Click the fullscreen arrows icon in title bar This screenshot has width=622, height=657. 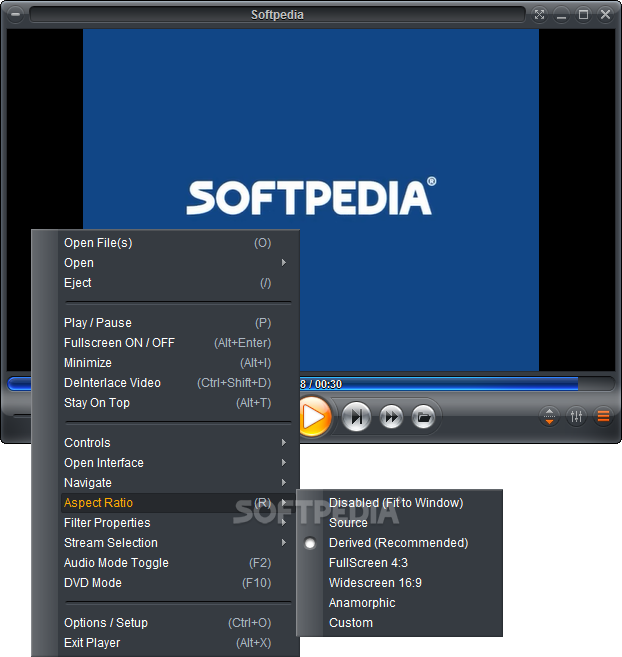click(x=539, y=15)
